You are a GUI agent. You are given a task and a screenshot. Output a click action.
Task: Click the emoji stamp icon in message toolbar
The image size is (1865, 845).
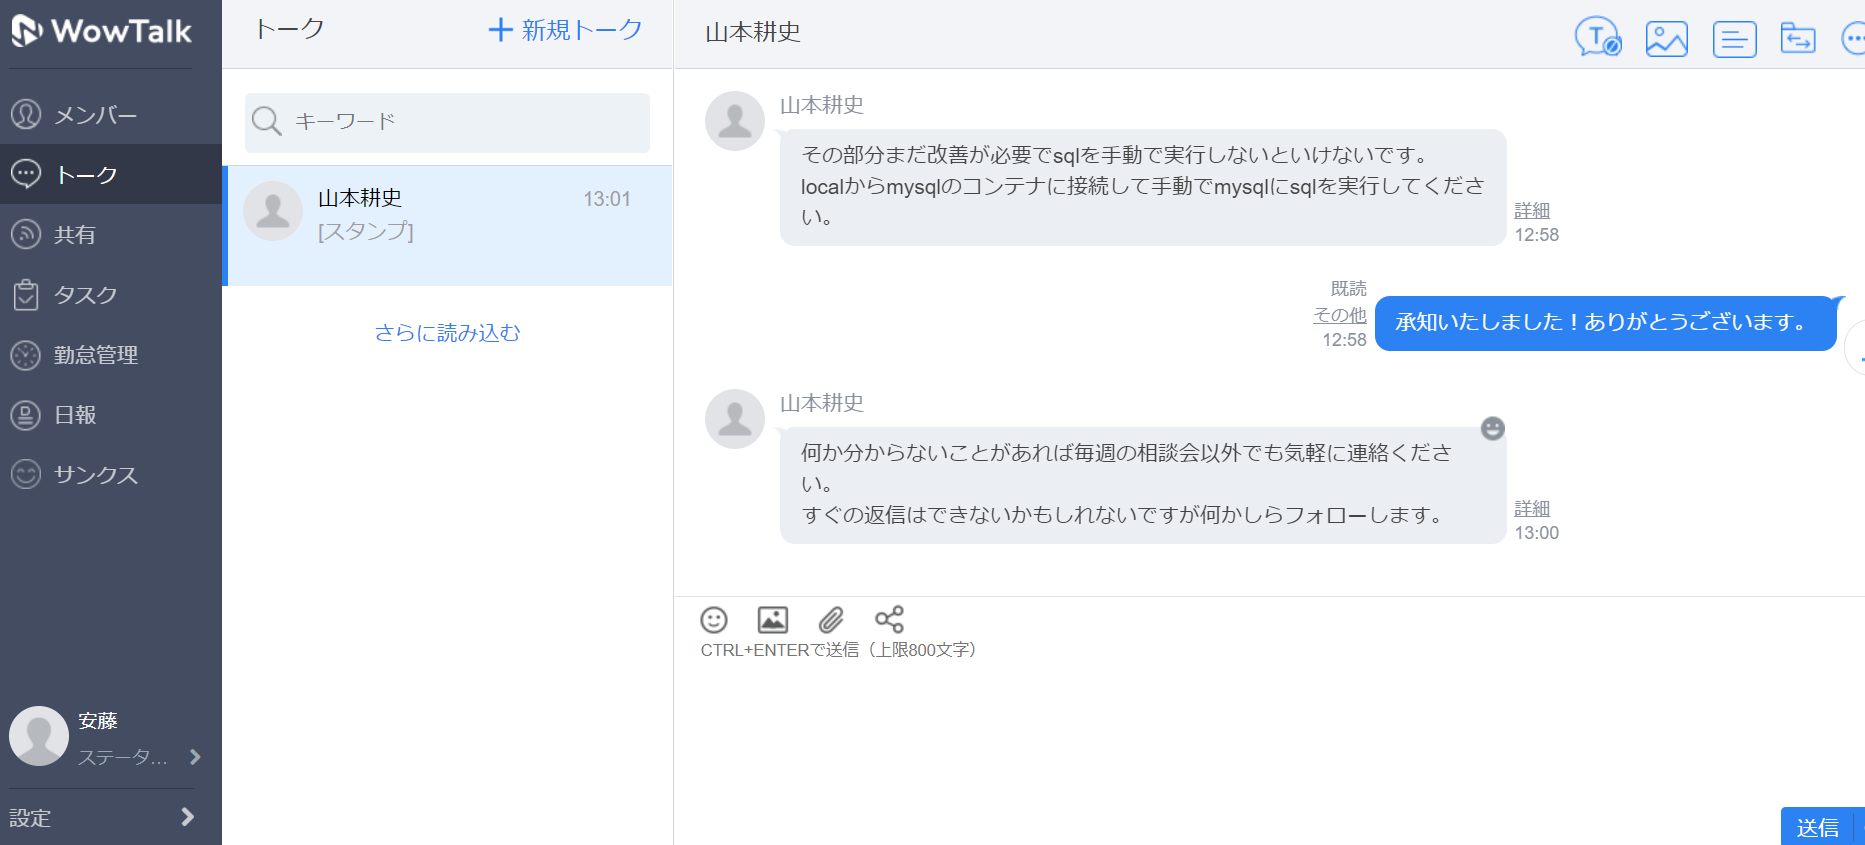[x=714, y=620]
